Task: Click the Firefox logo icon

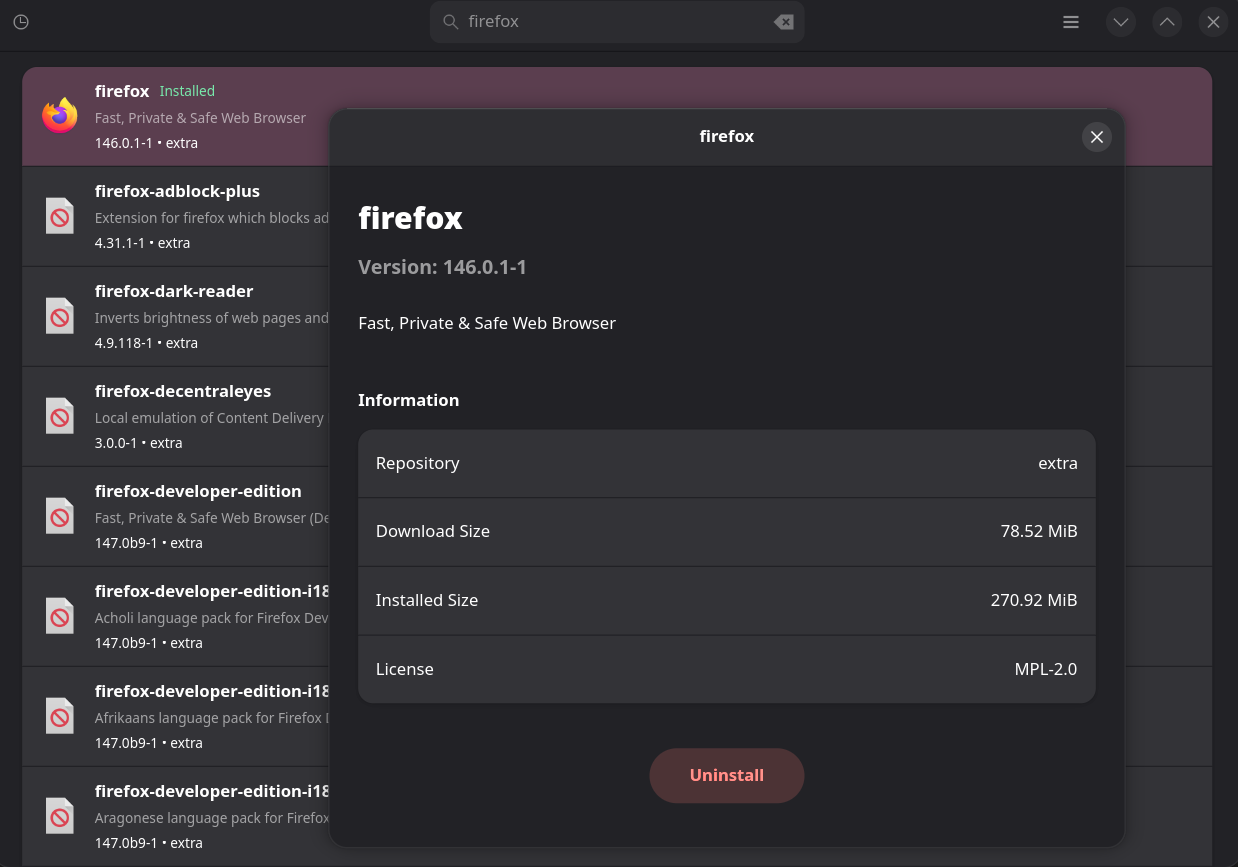Action: click(60, 116)
